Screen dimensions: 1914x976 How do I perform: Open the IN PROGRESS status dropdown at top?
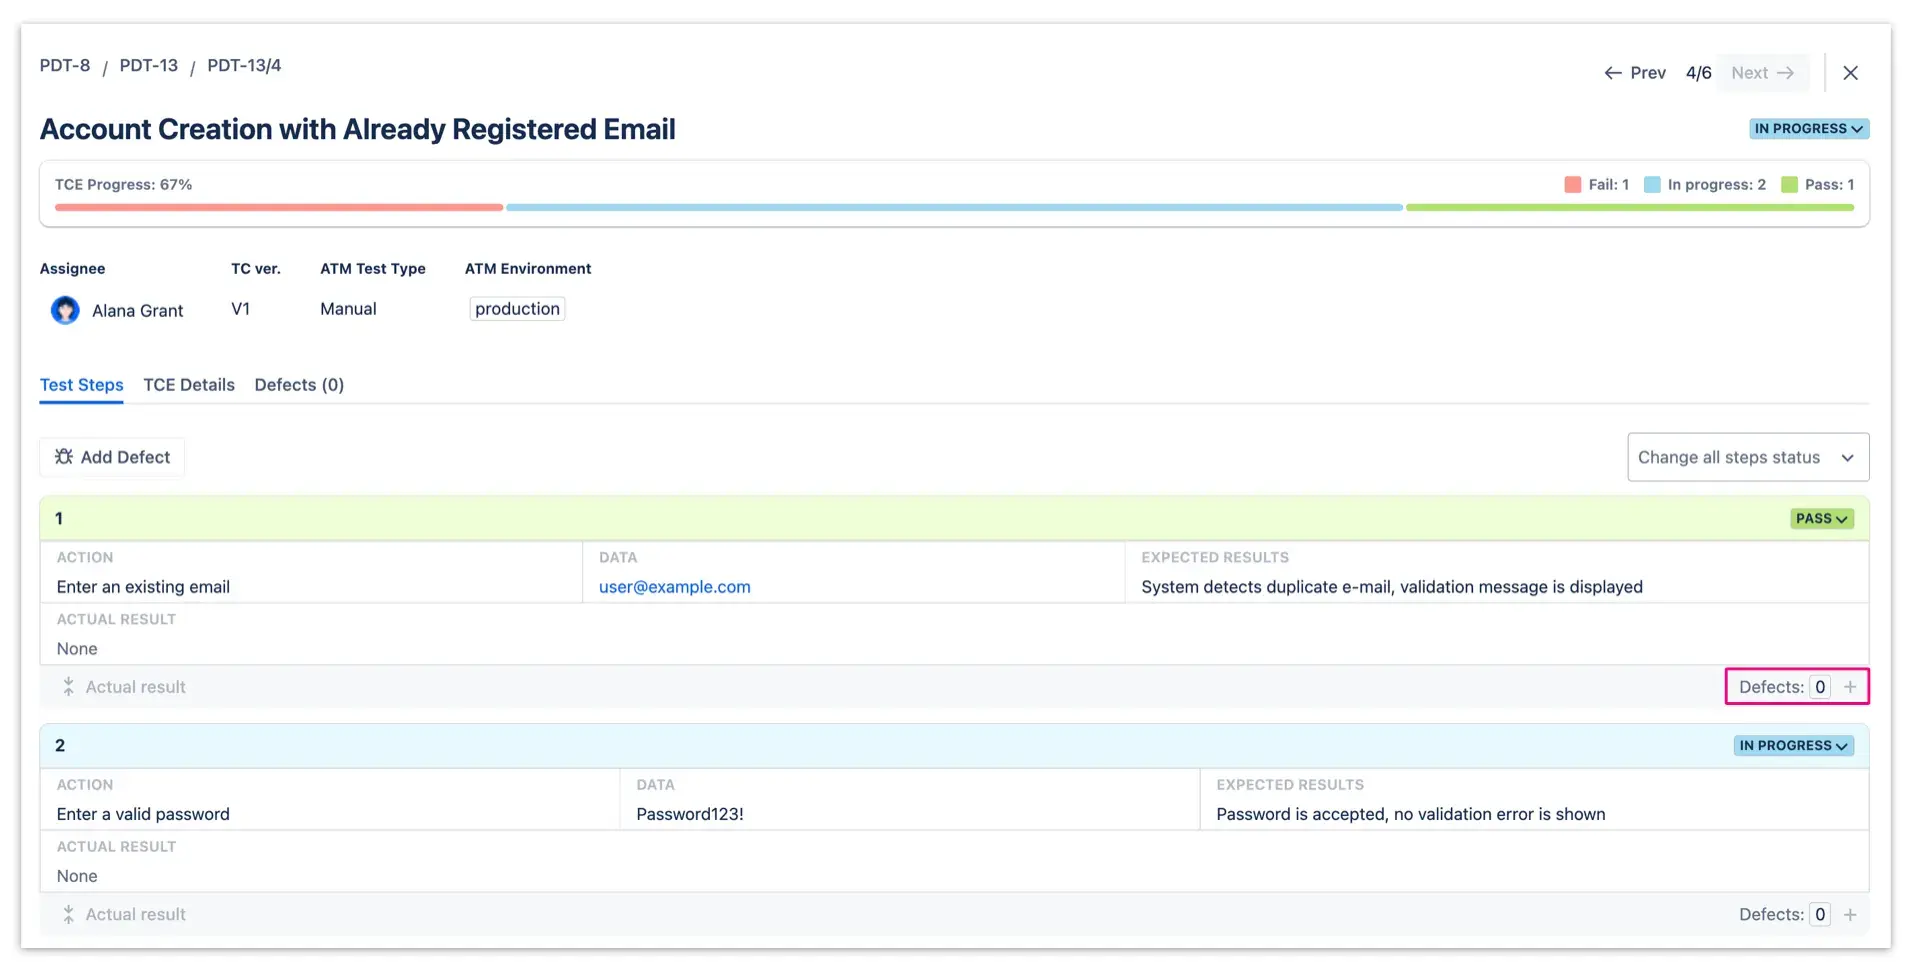tap(1808, 128)
